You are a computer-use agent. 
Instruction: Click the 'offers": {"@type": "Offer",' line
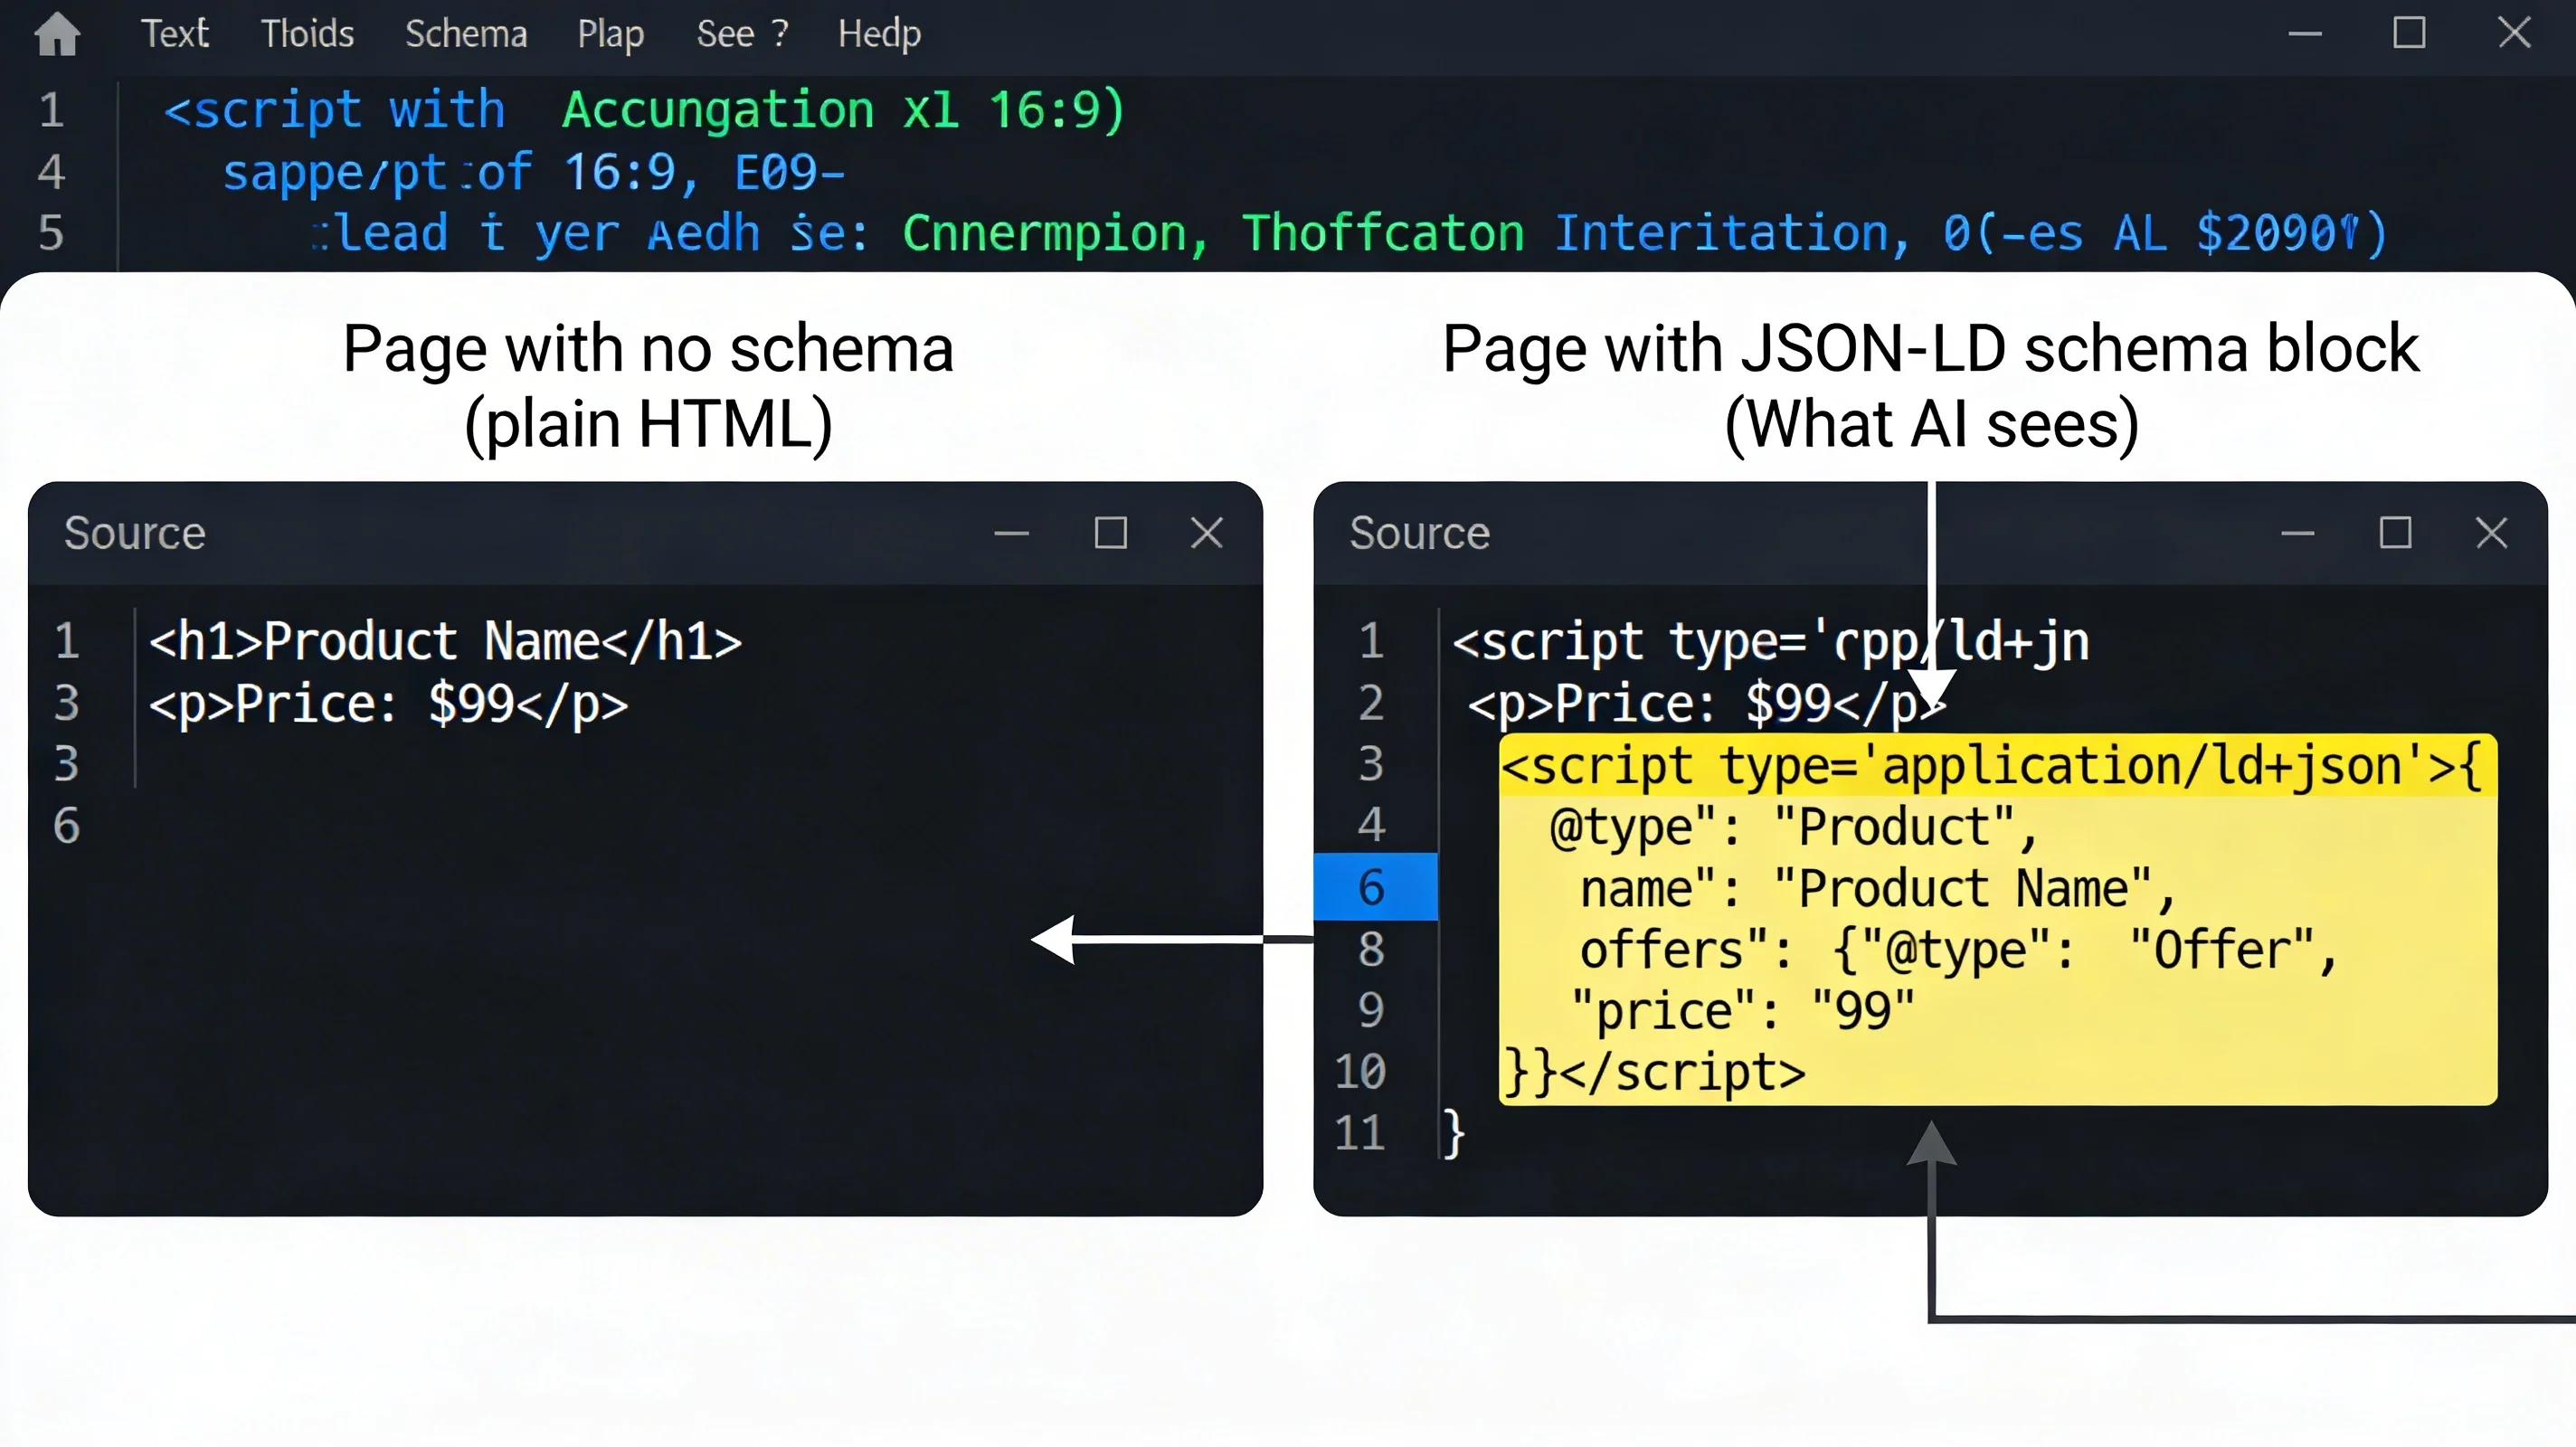pyautogui.click(x=1959, y=950)
